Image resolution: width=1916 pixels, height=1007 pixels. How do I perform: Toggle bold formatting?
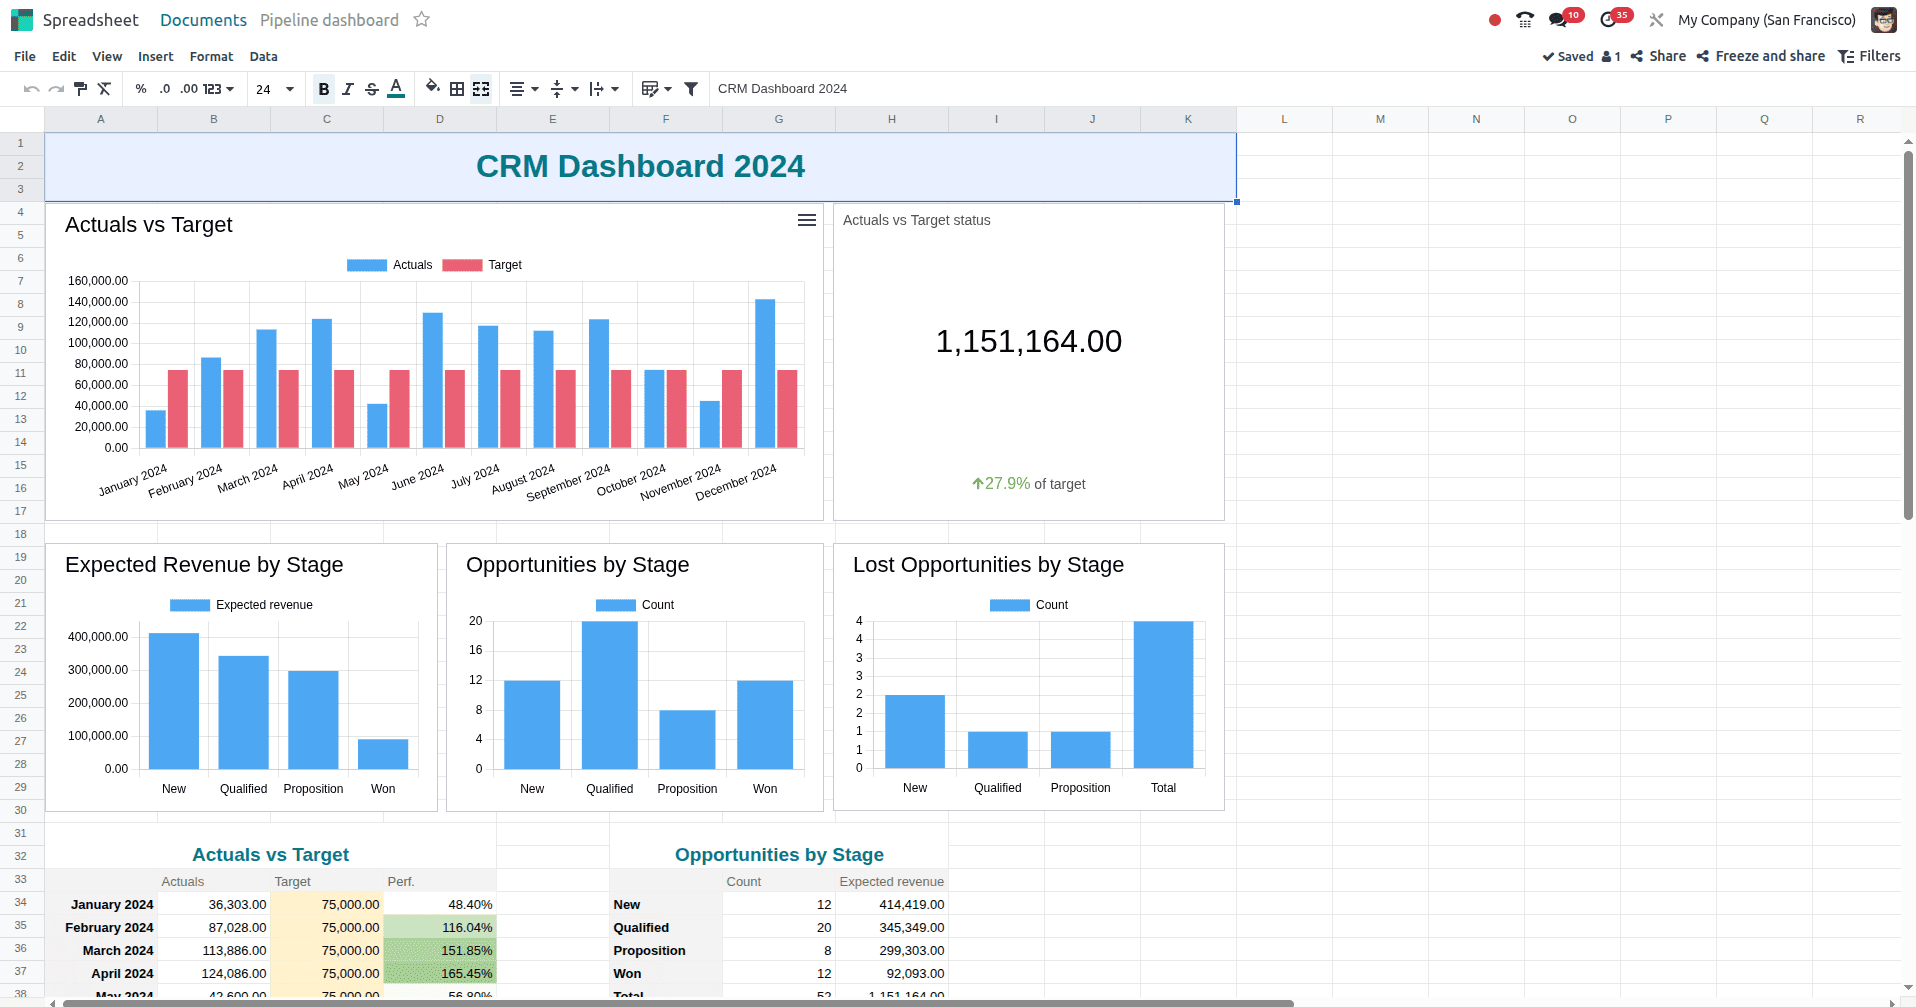coord(323,88)
